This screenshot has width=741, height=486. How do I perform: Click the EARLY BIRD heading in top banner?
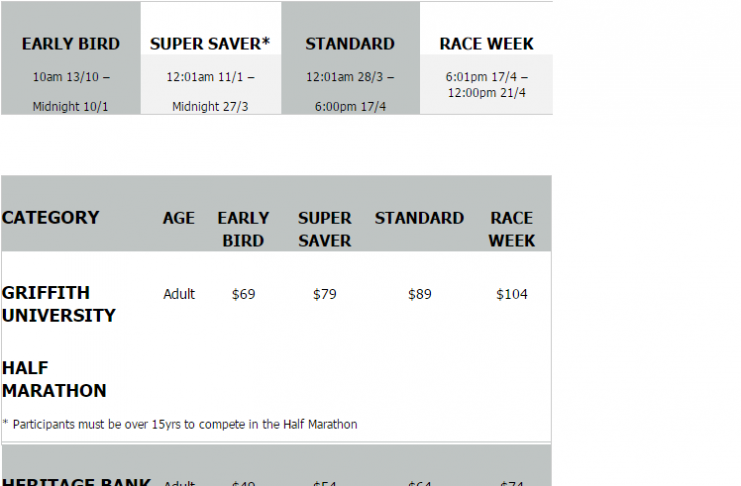70,44
